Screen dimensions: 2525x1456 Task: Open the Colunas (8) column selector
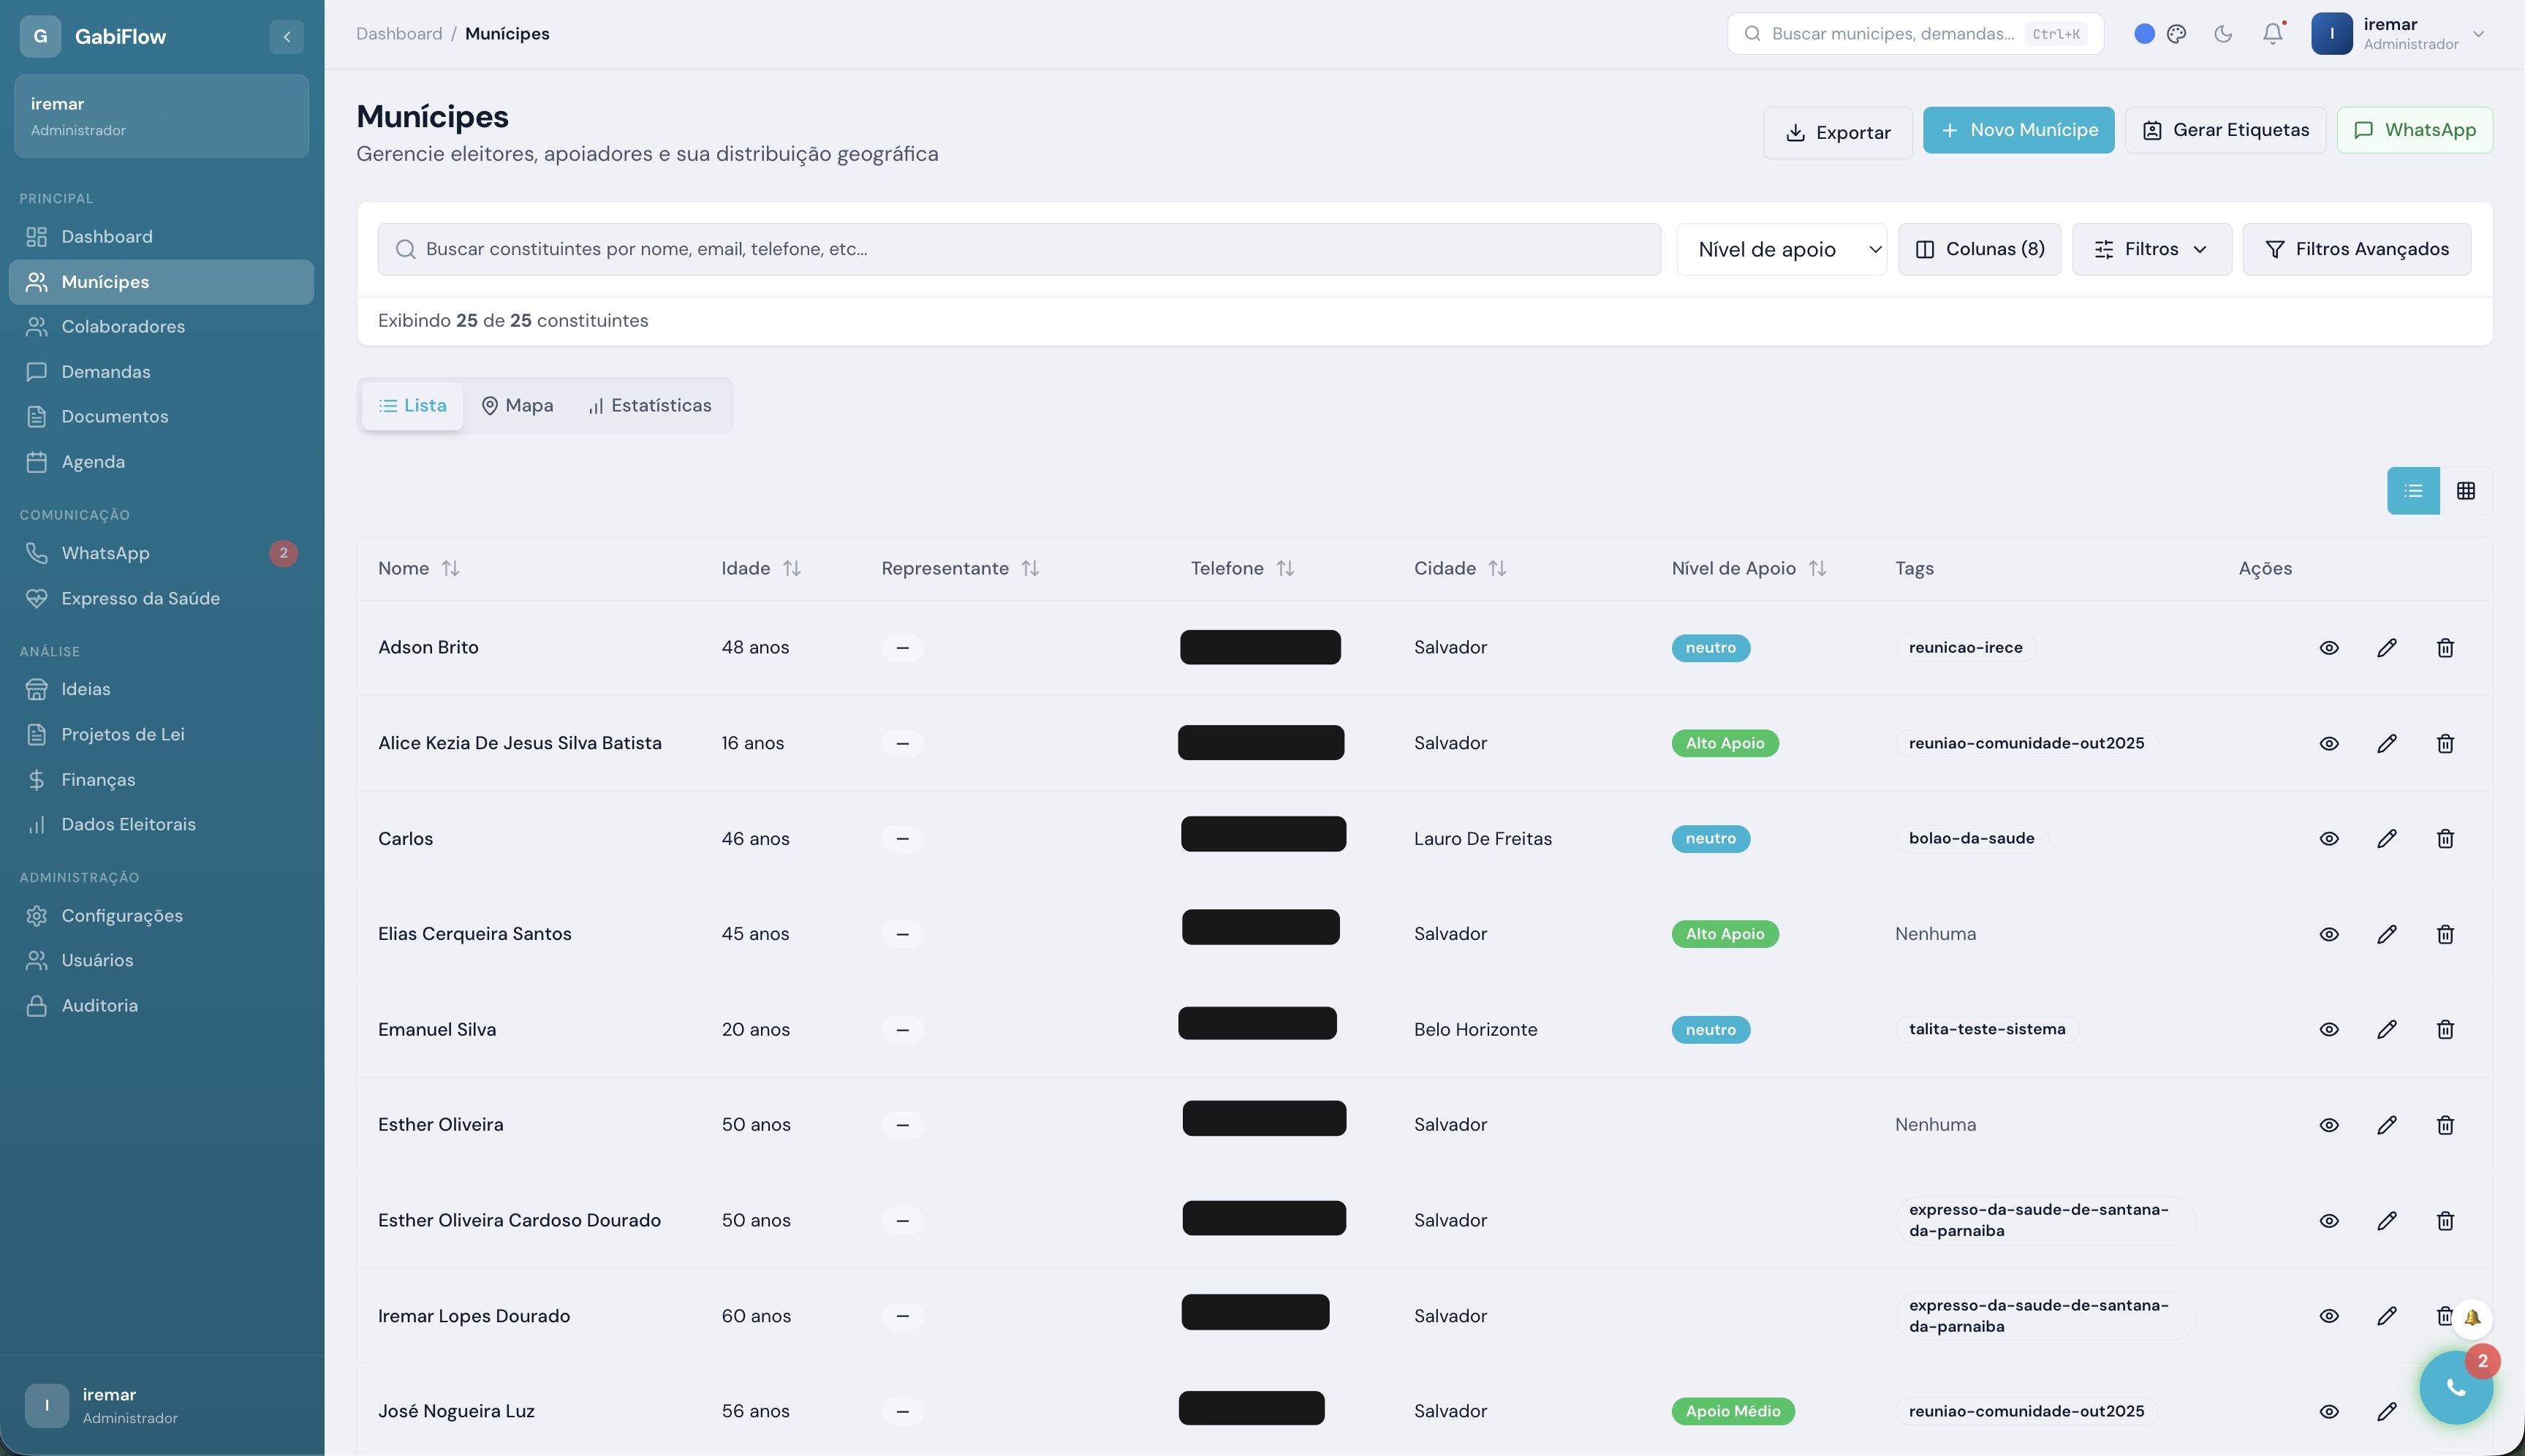(1979, 249)
